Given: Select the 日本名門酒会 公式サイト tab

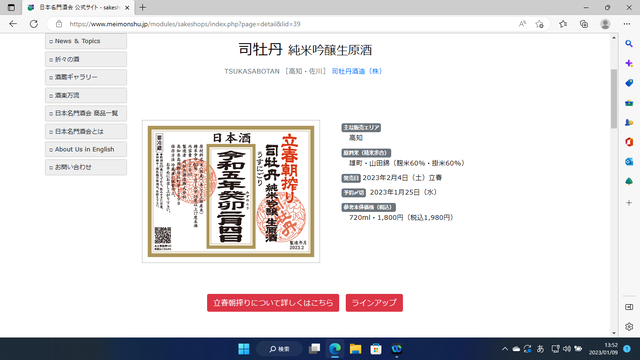Looking at the screenshot, I should (78, 7).
